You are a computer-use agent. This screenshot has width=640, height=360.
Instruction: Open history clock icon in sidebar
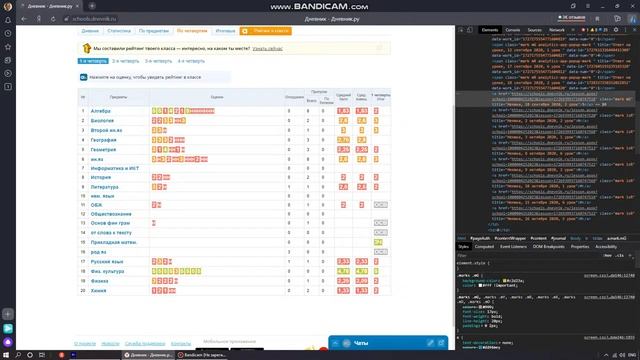(8, 33)
